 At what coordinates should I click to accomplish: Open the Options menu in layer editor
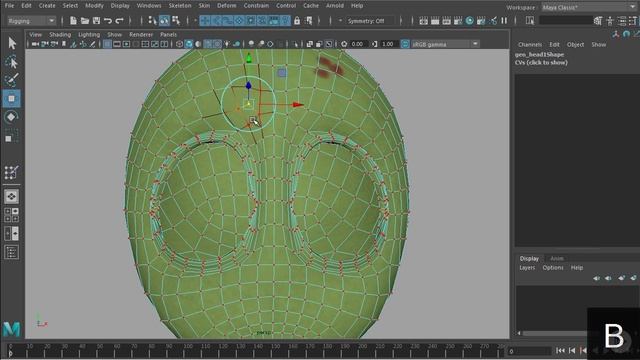(x=553, y=268)
